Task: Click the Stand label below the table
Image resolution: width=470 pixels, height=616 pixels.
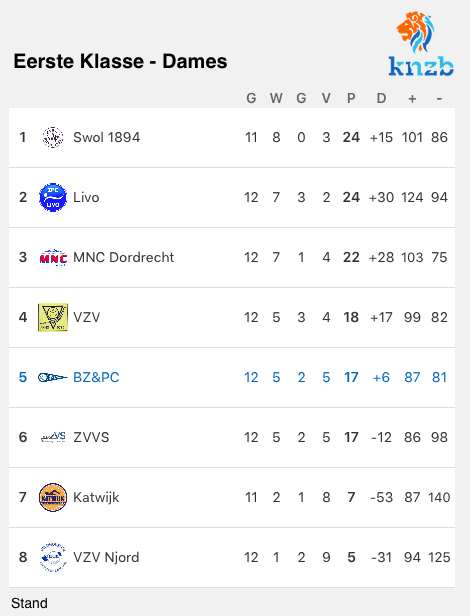Action: click(x=29, y=603)
